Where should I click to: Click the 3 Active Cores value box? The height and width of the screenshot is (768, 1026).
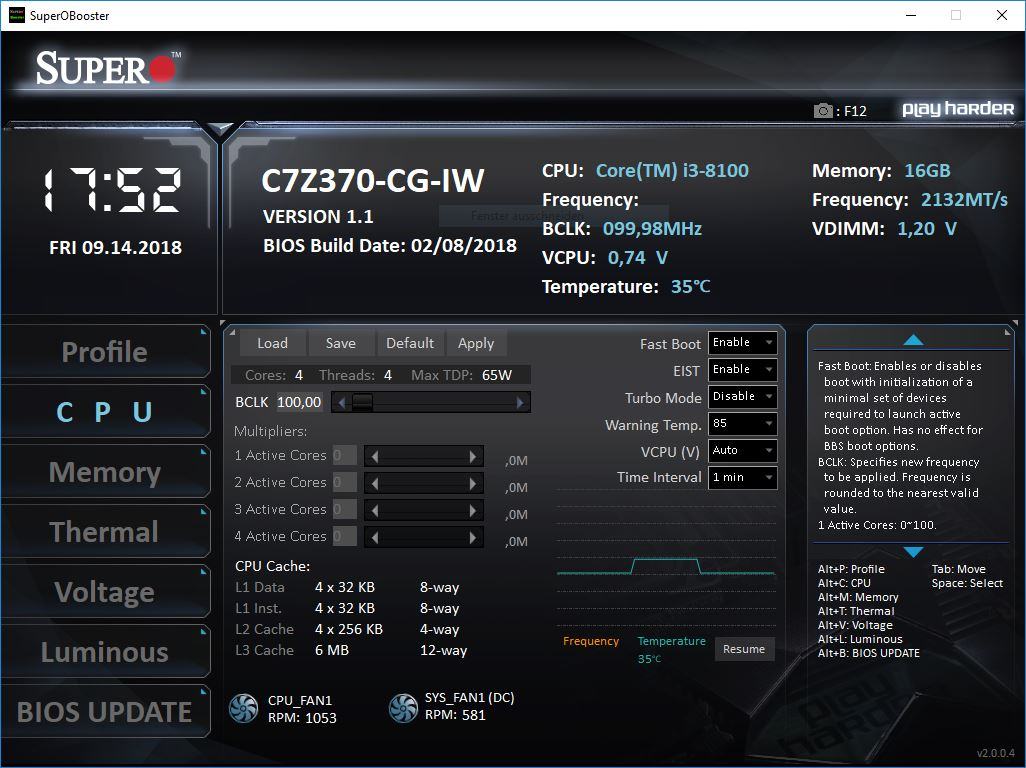click(344, 509)
